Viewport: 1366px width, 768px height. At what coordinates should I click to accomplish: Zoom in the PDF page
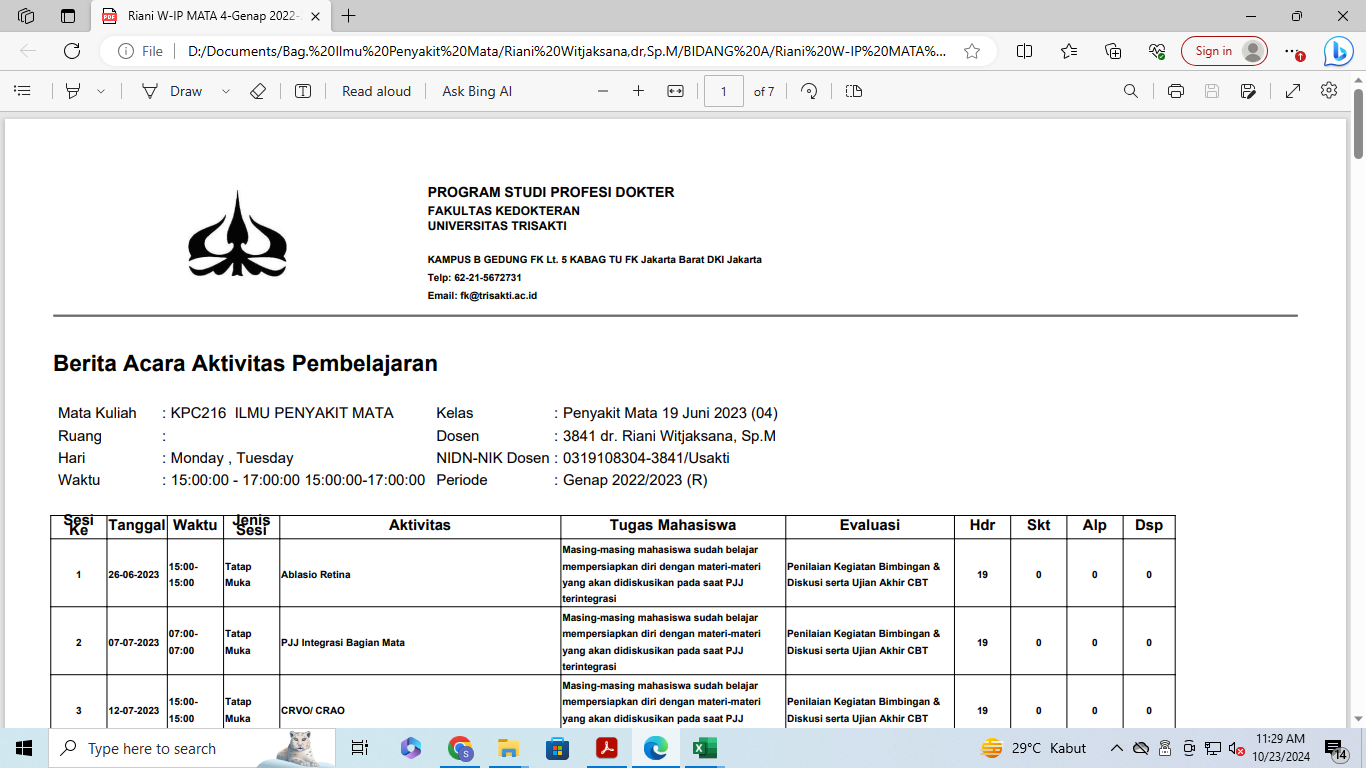pyautogui.click(x=639, y=91)
